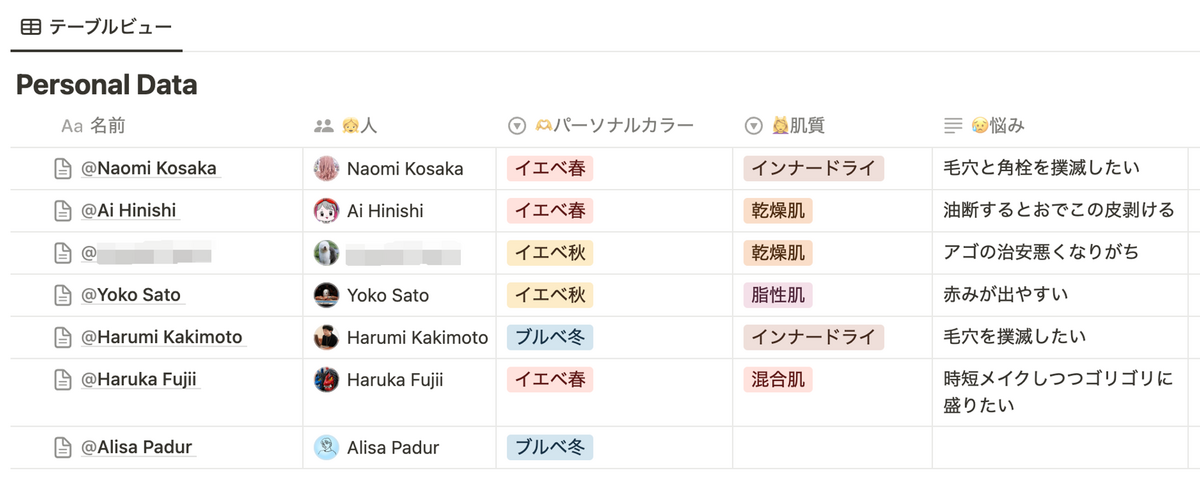Select Ai Hinishi's avatar icon
The width and height of the screenshot is (1200, 477).
click(x=326, y=211)
